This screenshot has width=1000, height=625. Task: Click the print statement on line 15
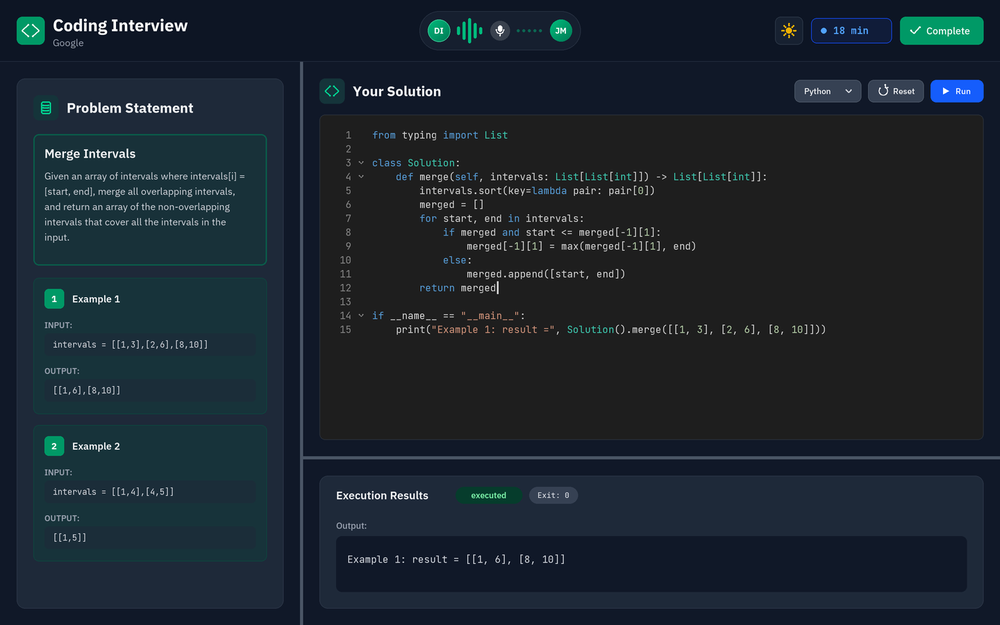pyautogui.click(x=611, y=330)
